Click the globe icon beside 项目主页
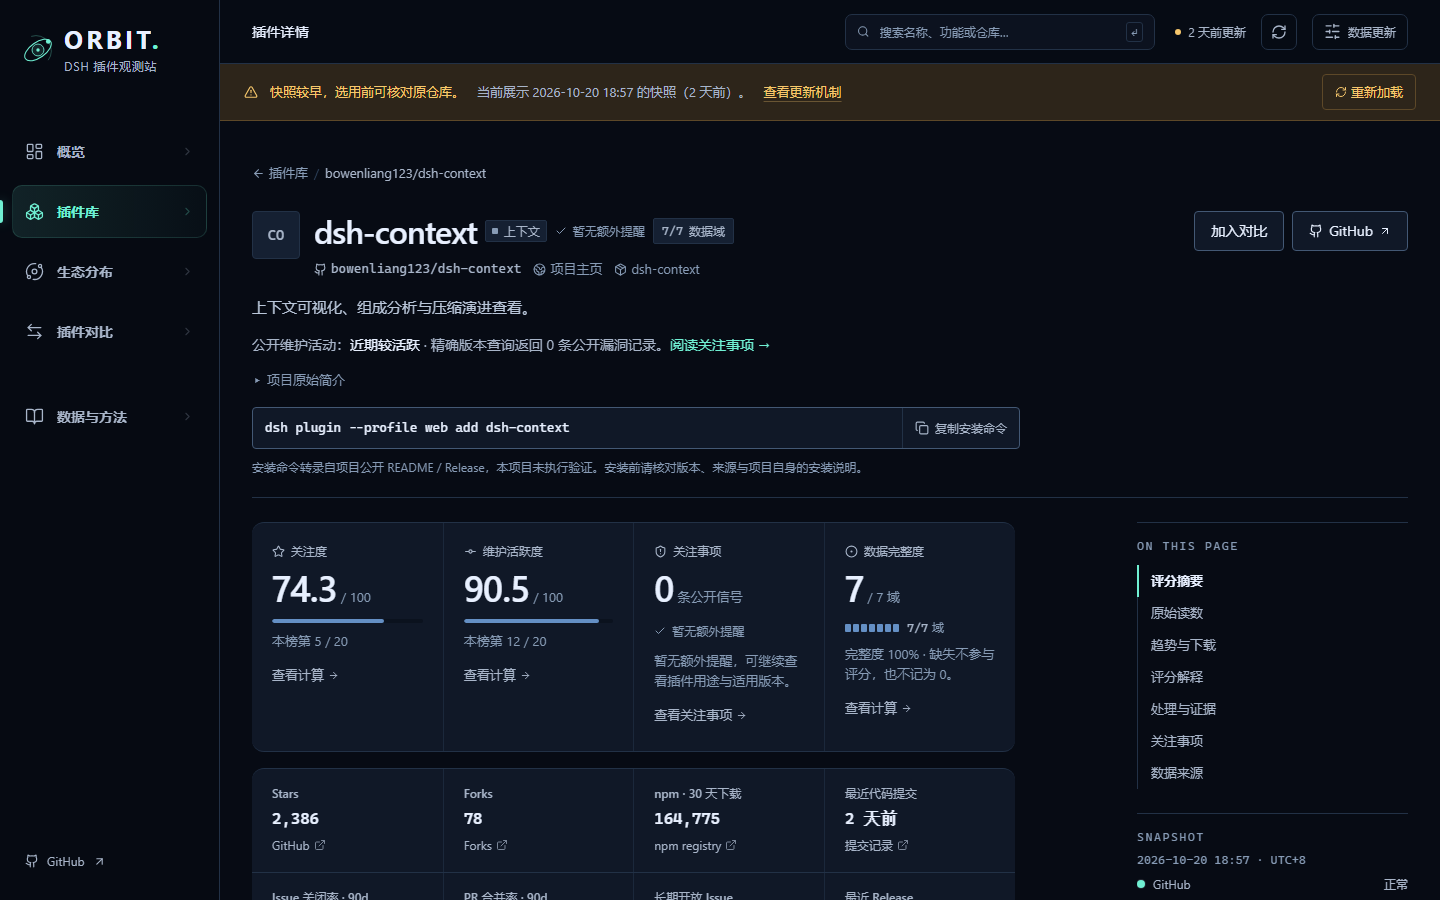 click(x=539, y=269)
